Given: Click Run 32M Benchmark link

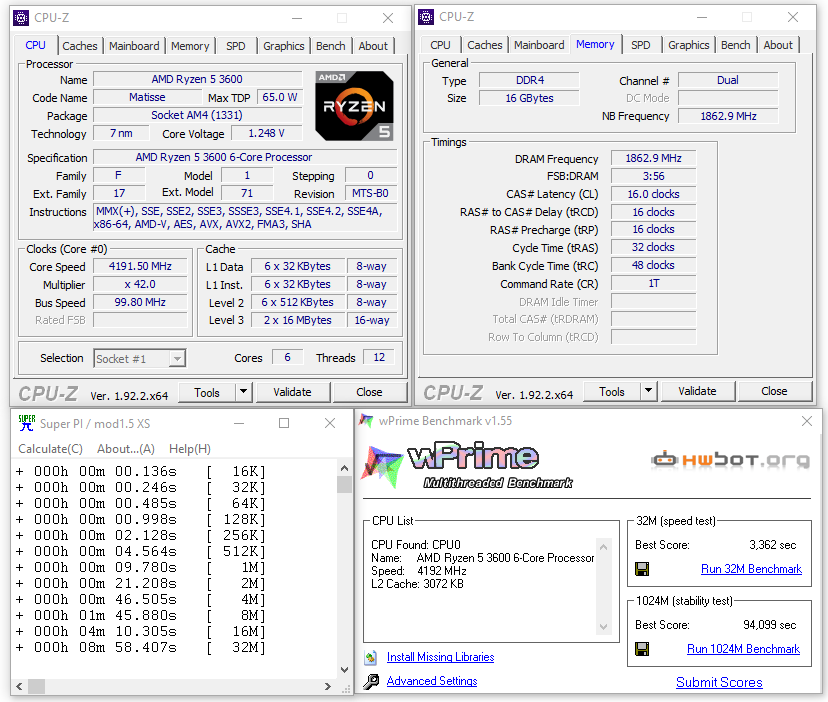Looking at the screenshot, I should [x=751, y=569].
